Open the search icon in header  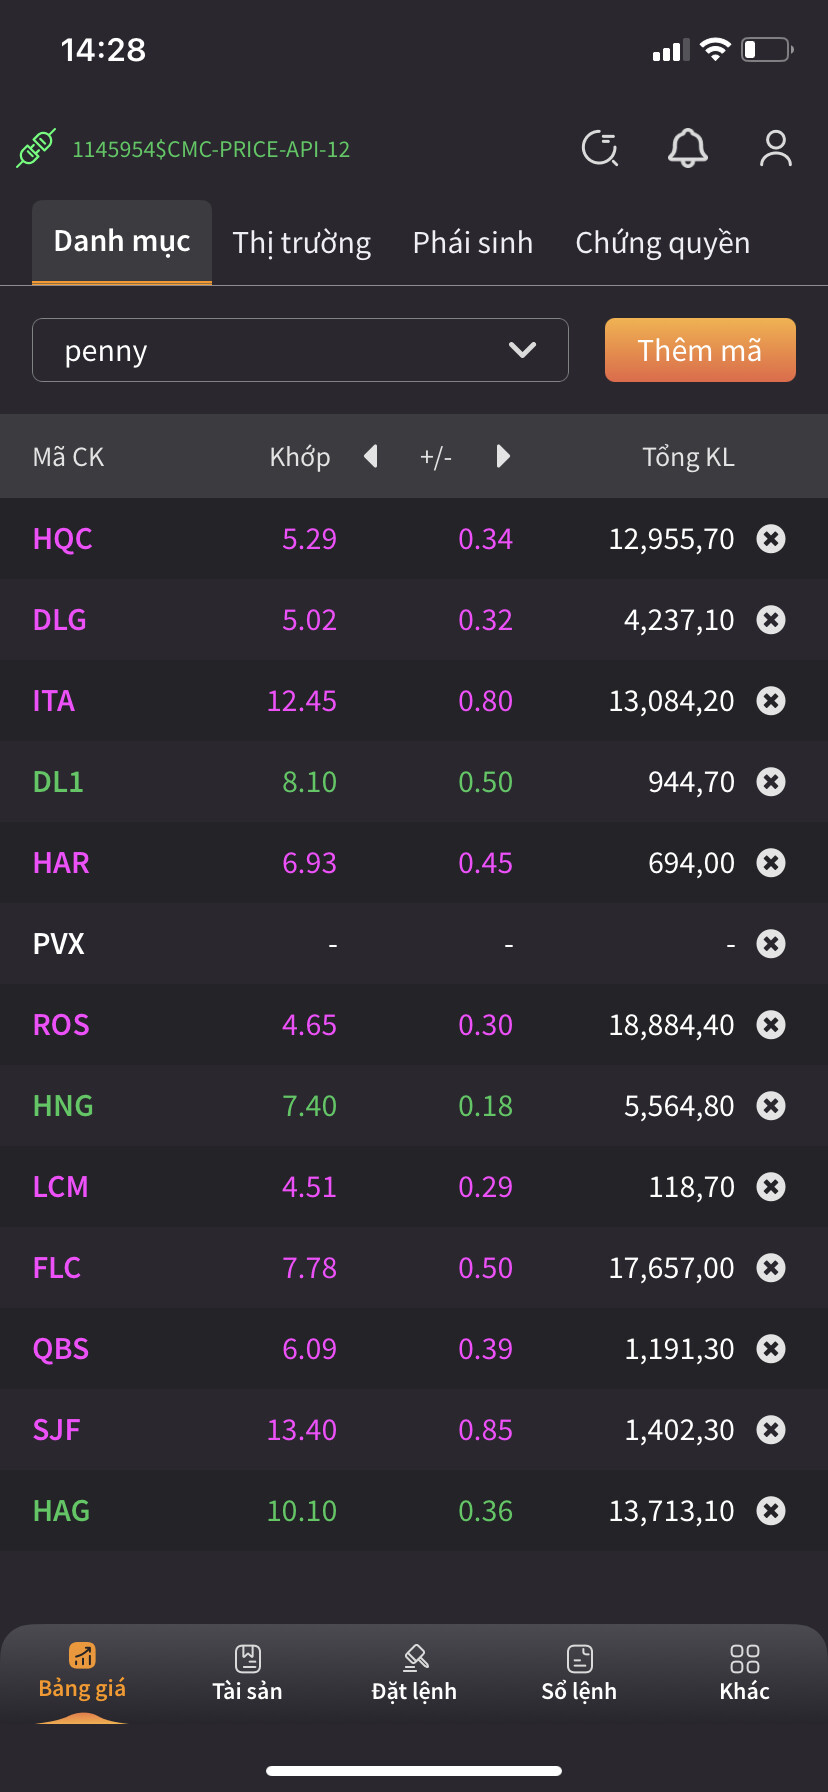click(600, 149)
